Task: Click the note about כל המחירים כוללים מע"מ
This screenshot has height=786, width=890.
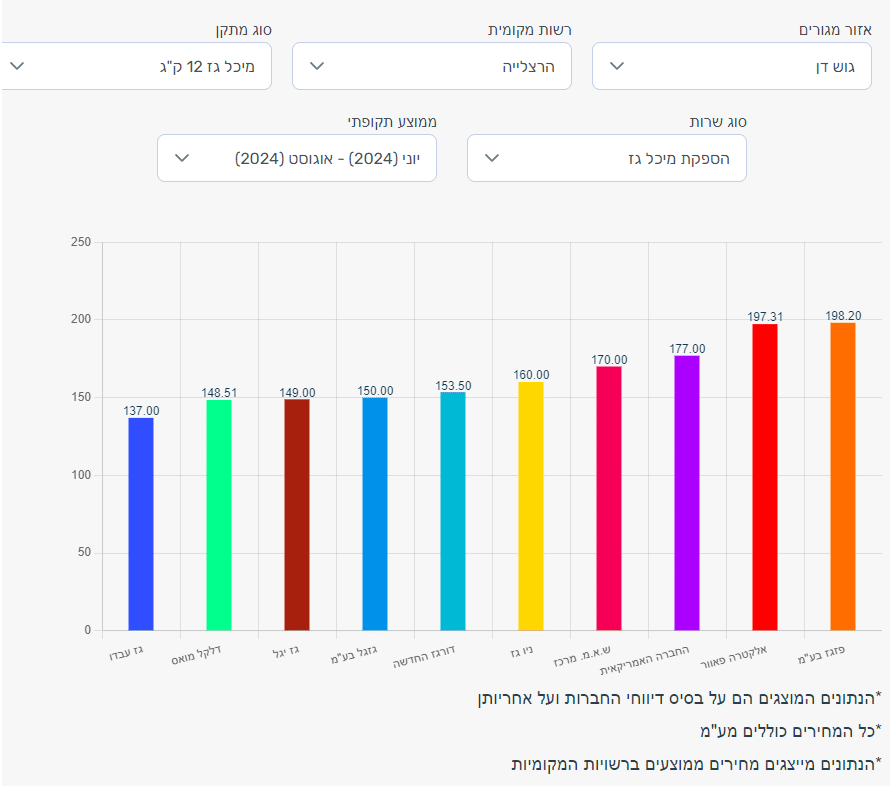Action: click(x=791, y=731)
